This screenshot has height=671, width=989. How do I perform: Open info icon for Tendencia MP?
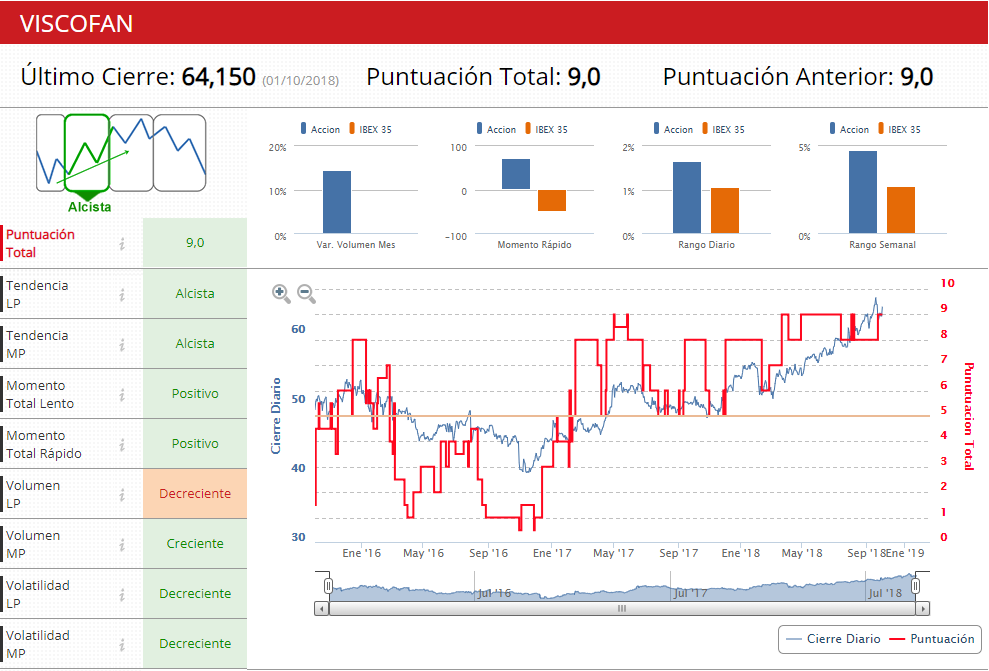coord(122,344)
